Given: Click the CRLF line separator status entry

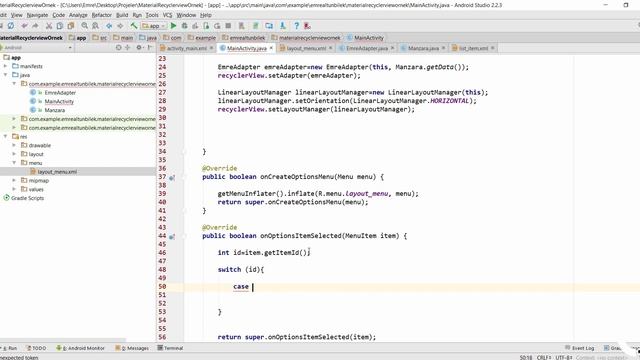Looking at the screenshot, I should click(544, 358).
